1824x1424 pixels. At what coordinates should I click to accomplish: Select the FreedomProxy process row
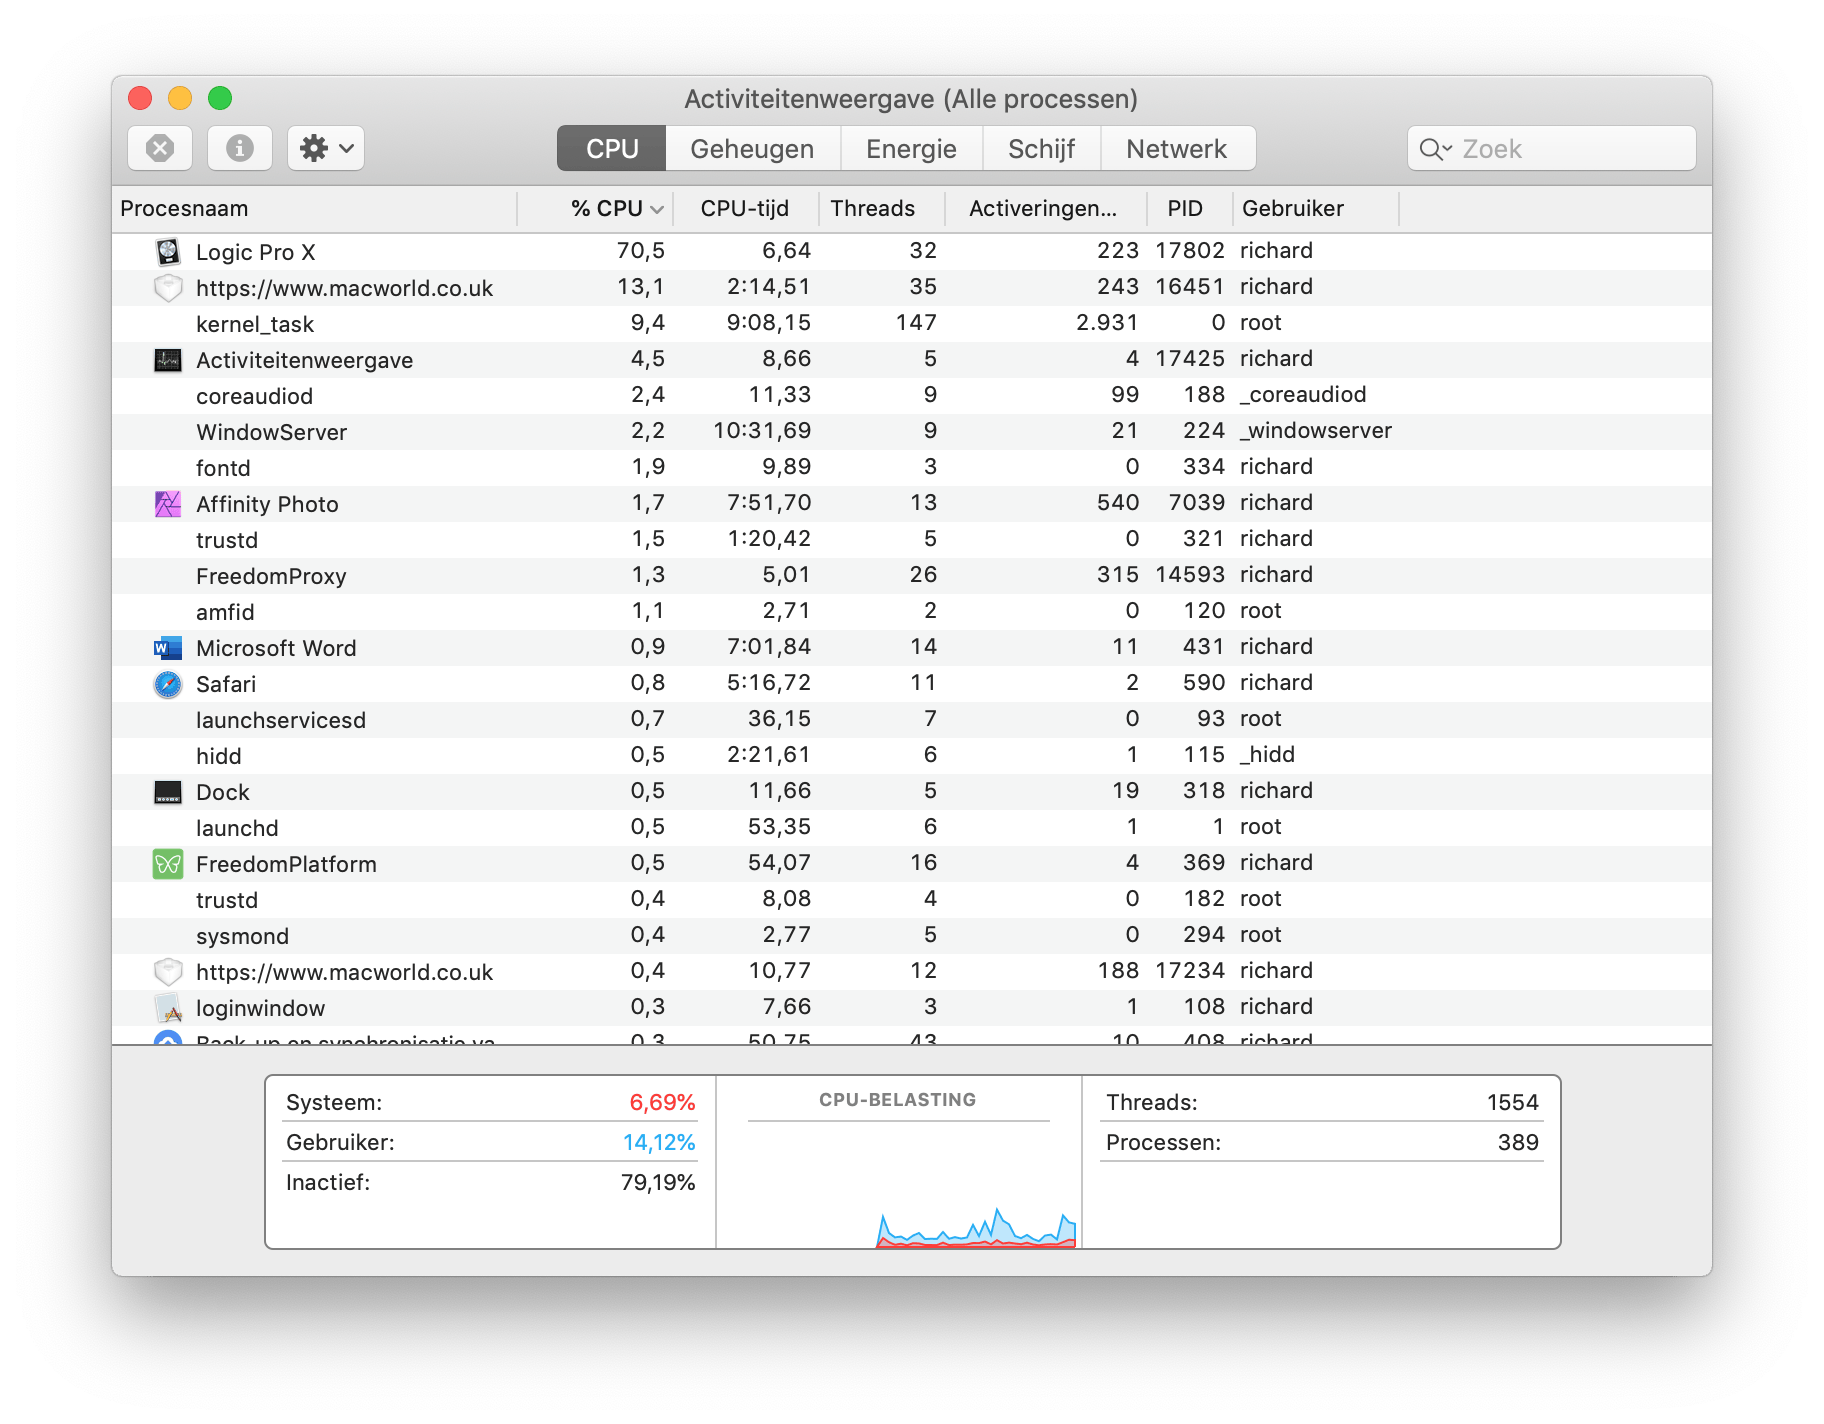point(912,575)
